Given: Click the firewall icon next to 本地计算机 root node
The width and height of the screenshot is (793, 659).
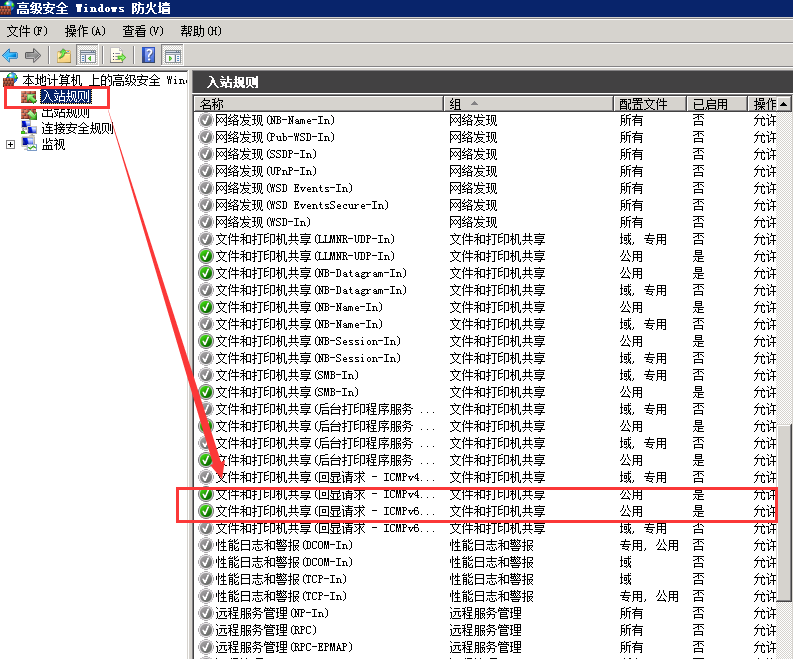Looking at the screenshot, I should 10,80.
